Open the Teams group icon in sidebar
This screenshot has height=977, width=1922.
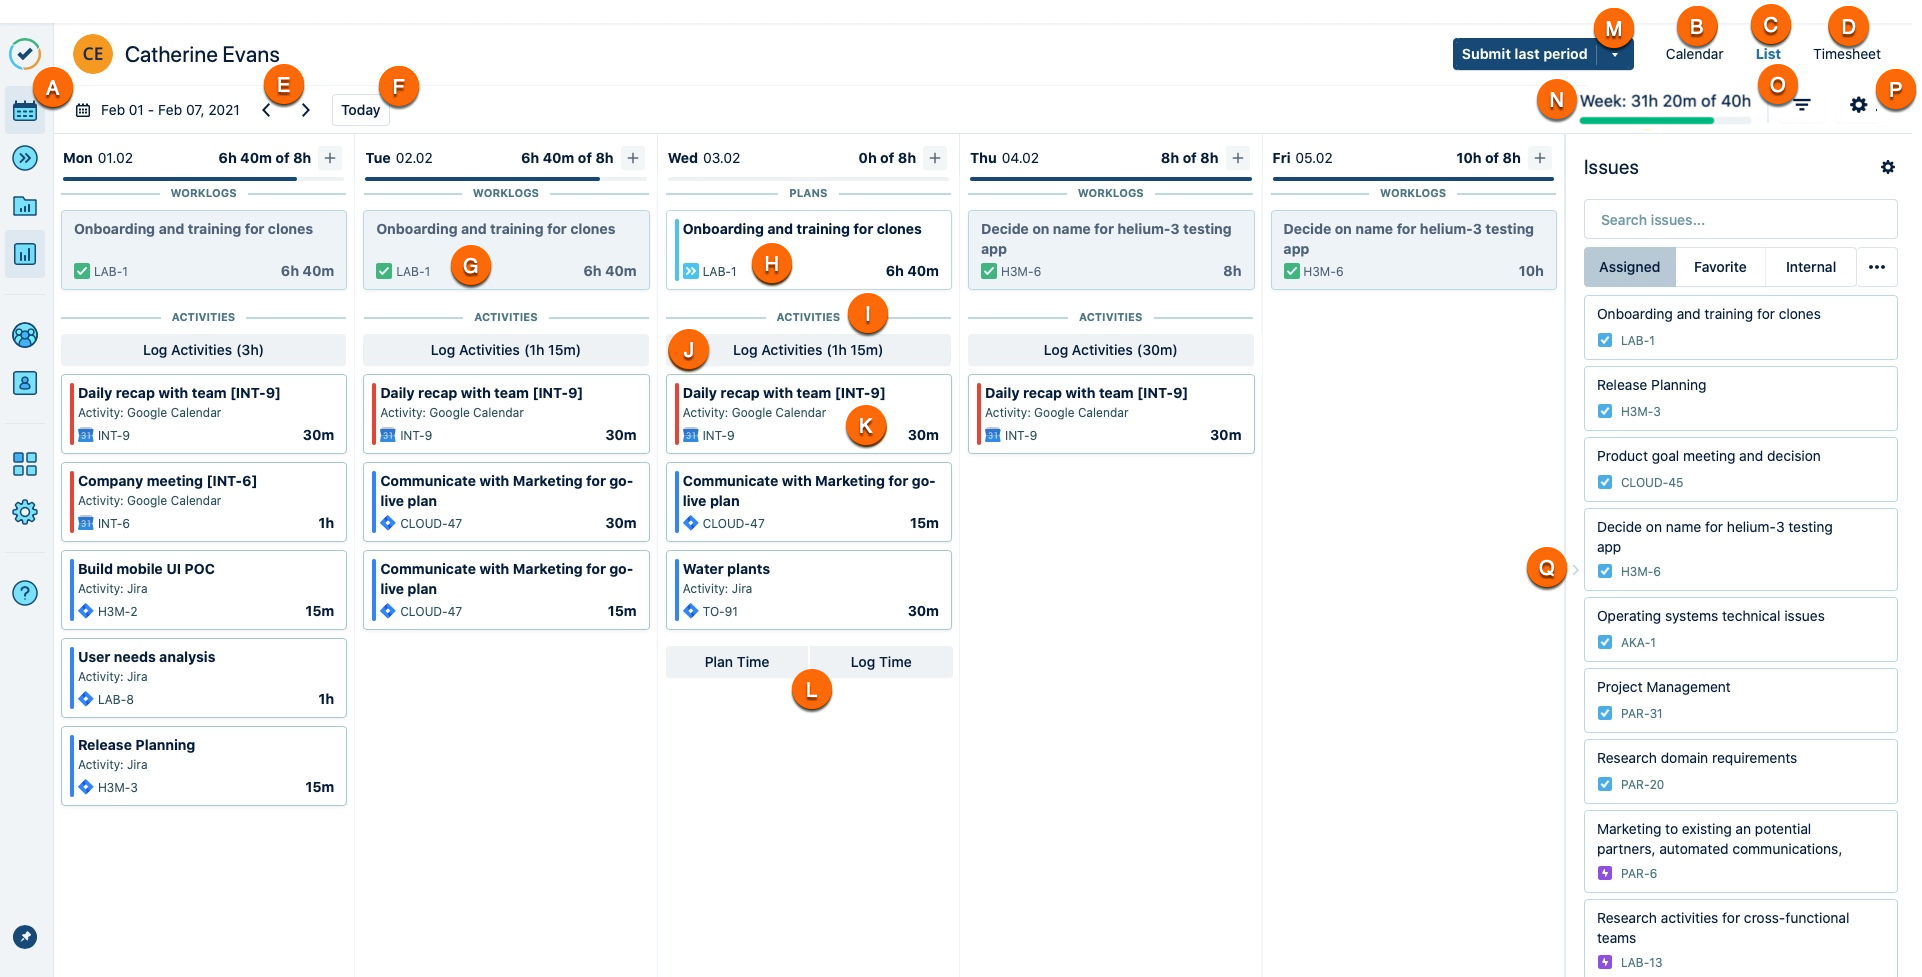pyautogui.click(x=25, y=335)
